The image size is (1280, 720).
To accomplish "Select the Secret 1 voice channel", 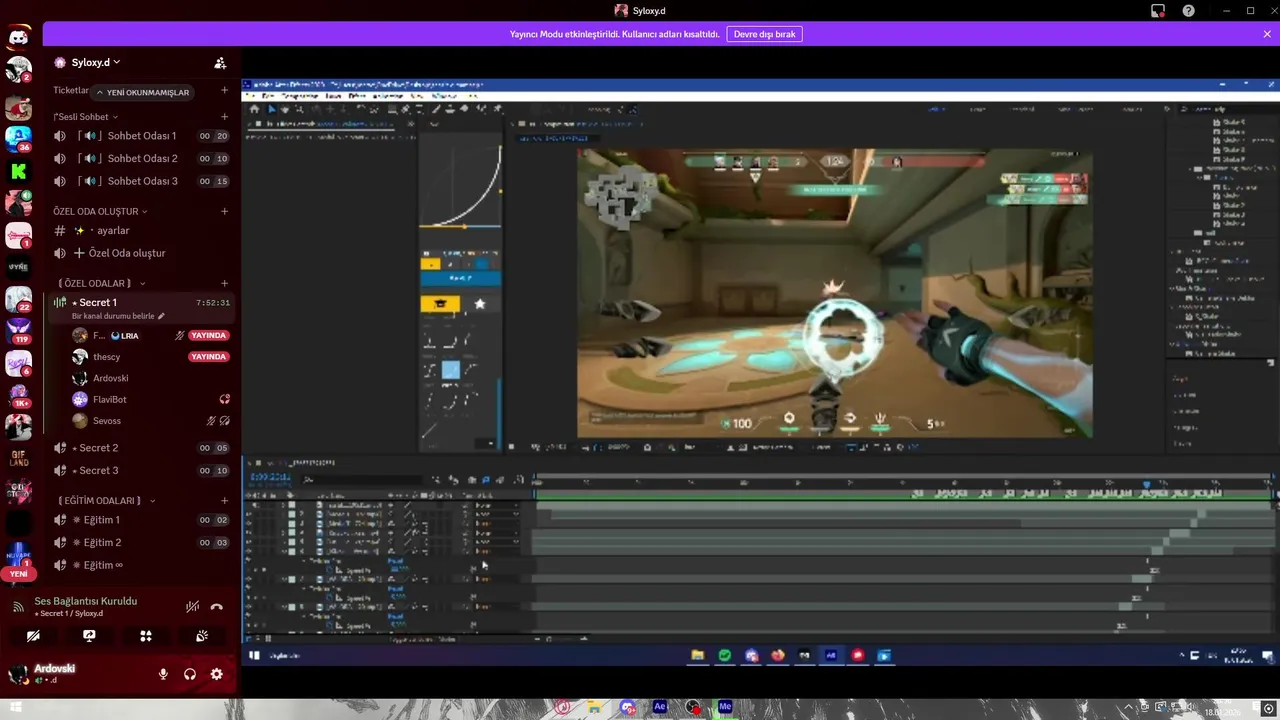I will pyautogui.click(x=141, y=302).
